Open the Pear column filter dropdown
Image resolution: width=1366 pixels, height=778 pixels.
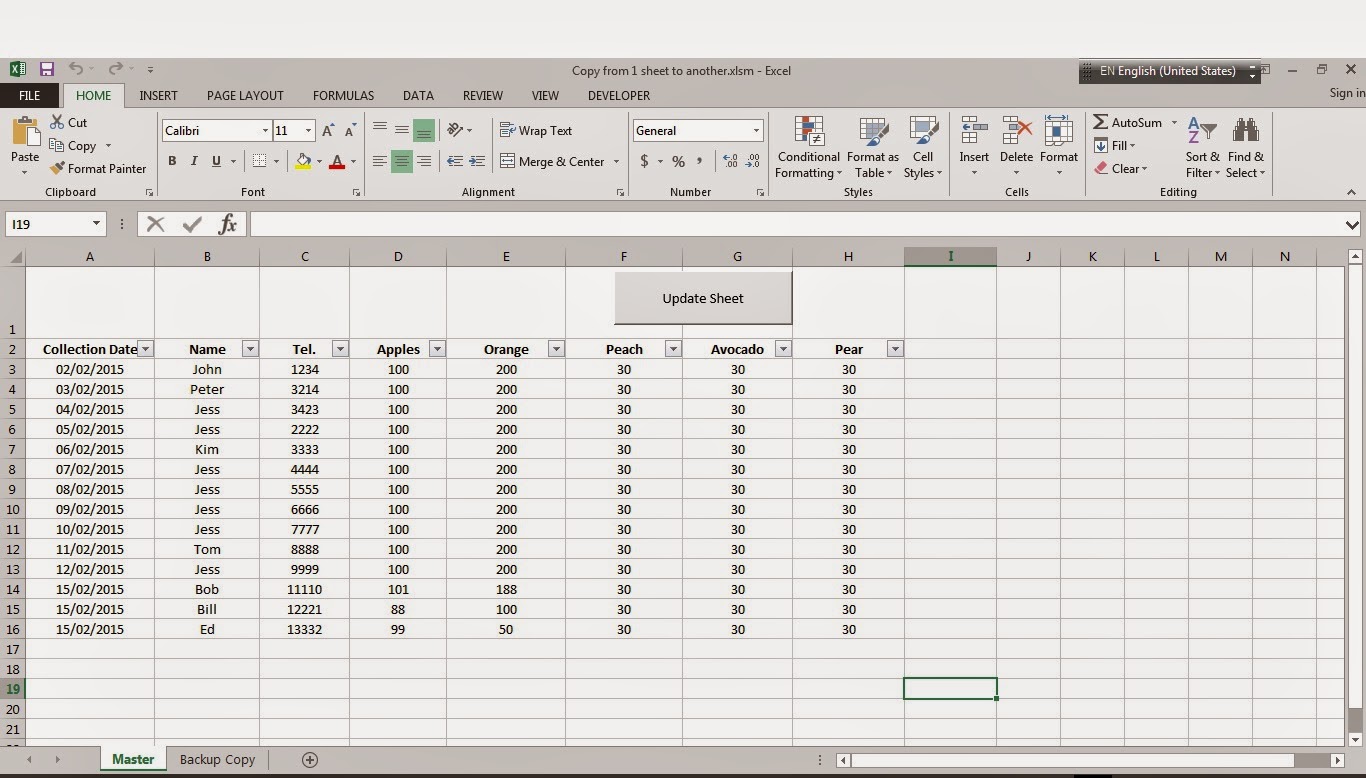(895, 349)
